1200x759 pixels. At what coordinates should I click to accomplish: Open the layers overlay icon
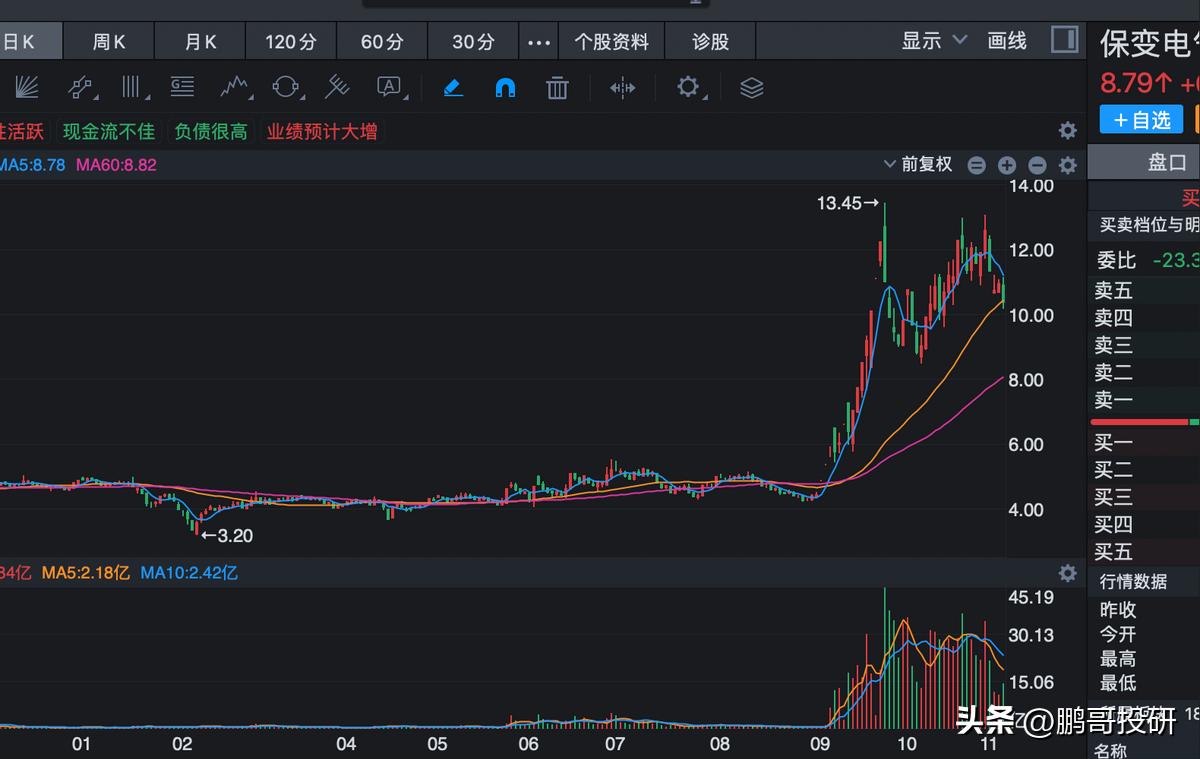[751, 87]
